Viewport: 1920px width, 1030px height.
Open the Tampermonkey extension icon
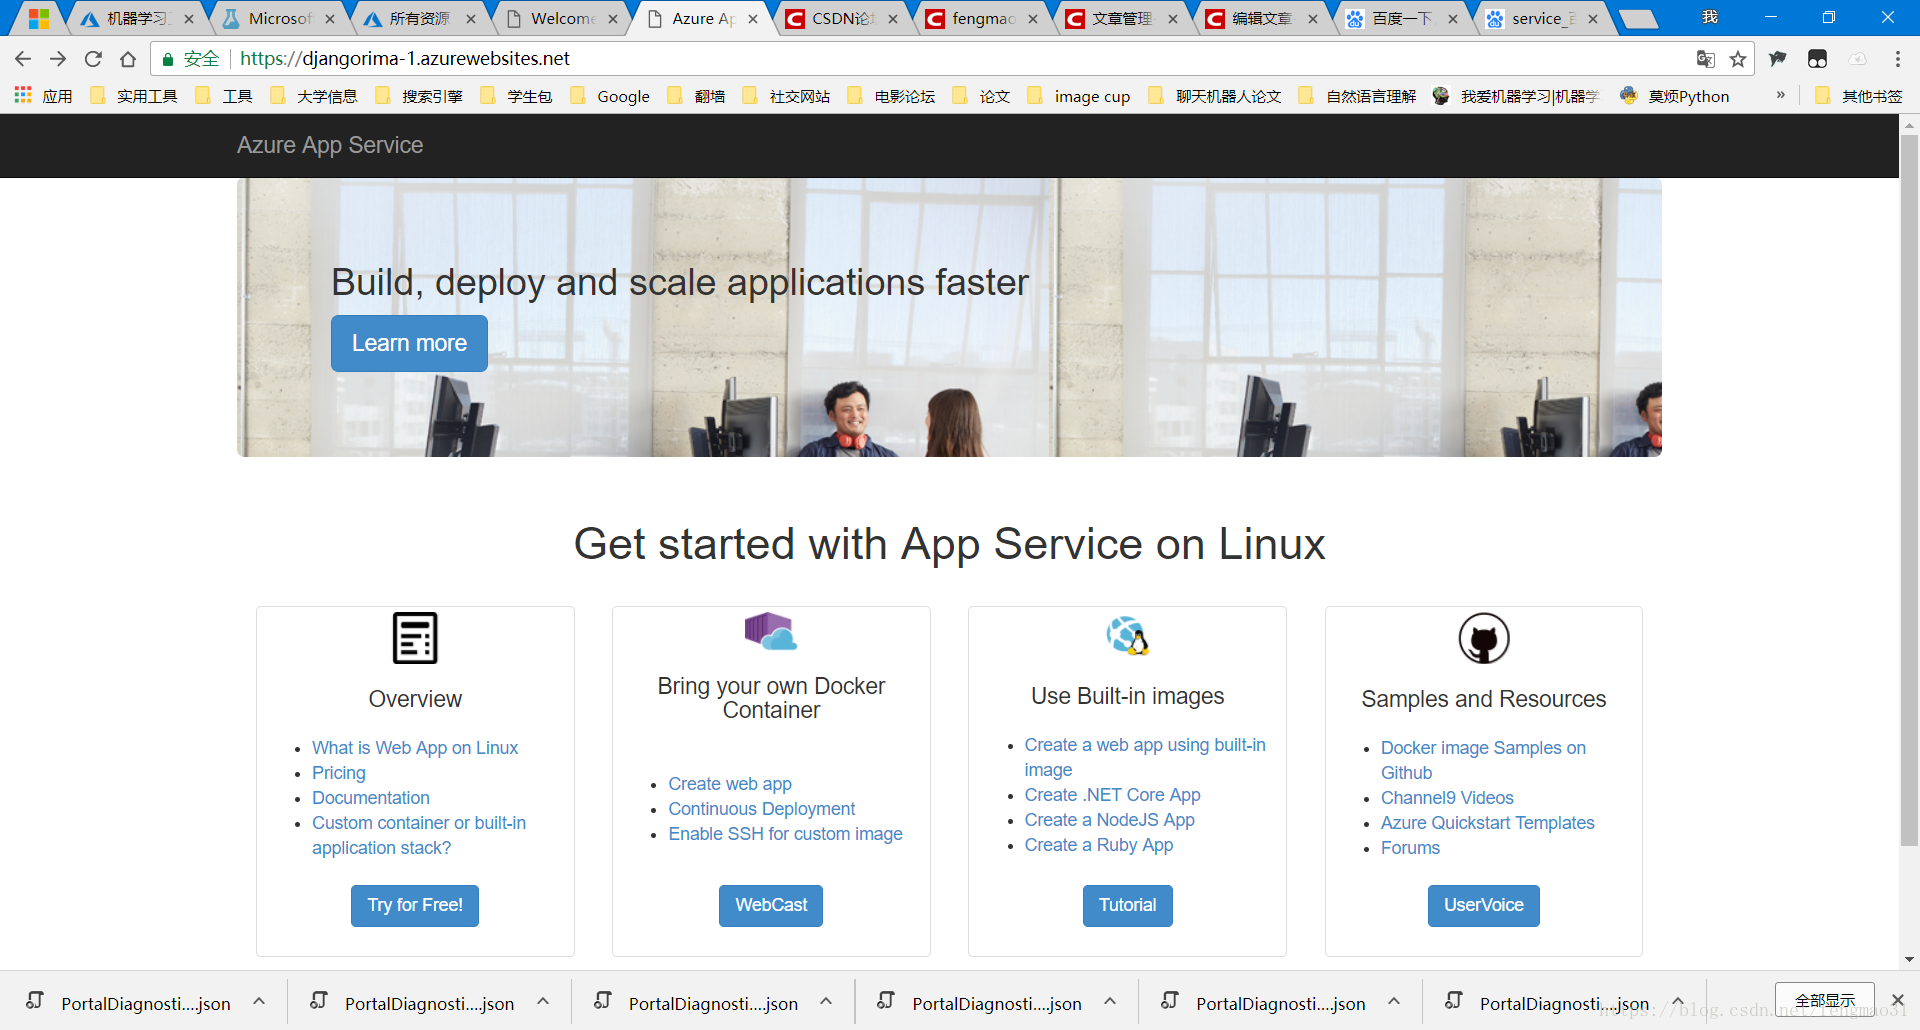tap(1818, 59)
